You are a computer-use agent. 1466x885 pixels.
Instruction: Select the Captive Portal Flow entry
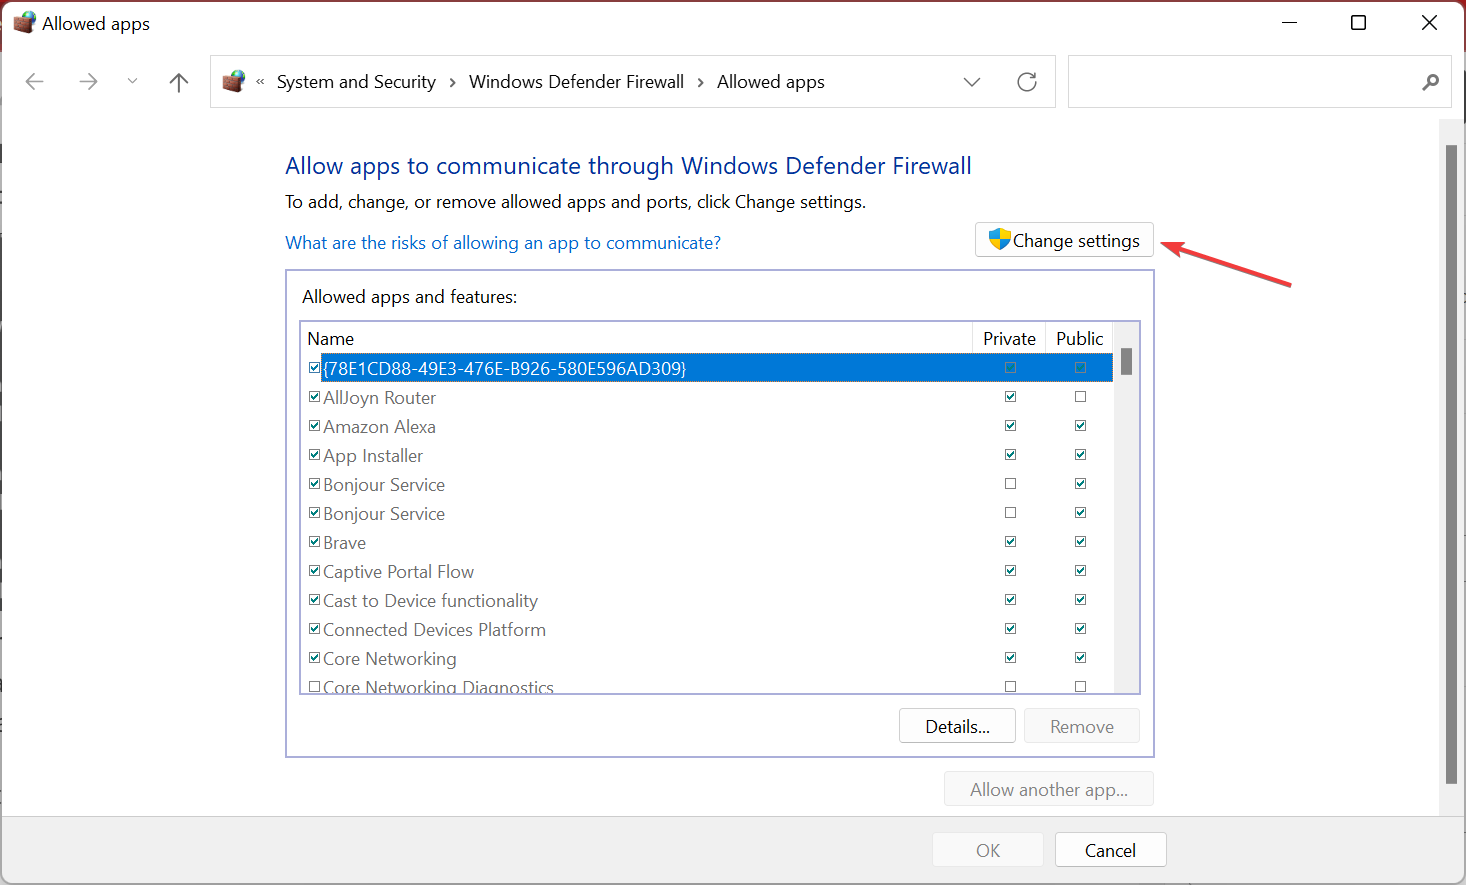707,571
